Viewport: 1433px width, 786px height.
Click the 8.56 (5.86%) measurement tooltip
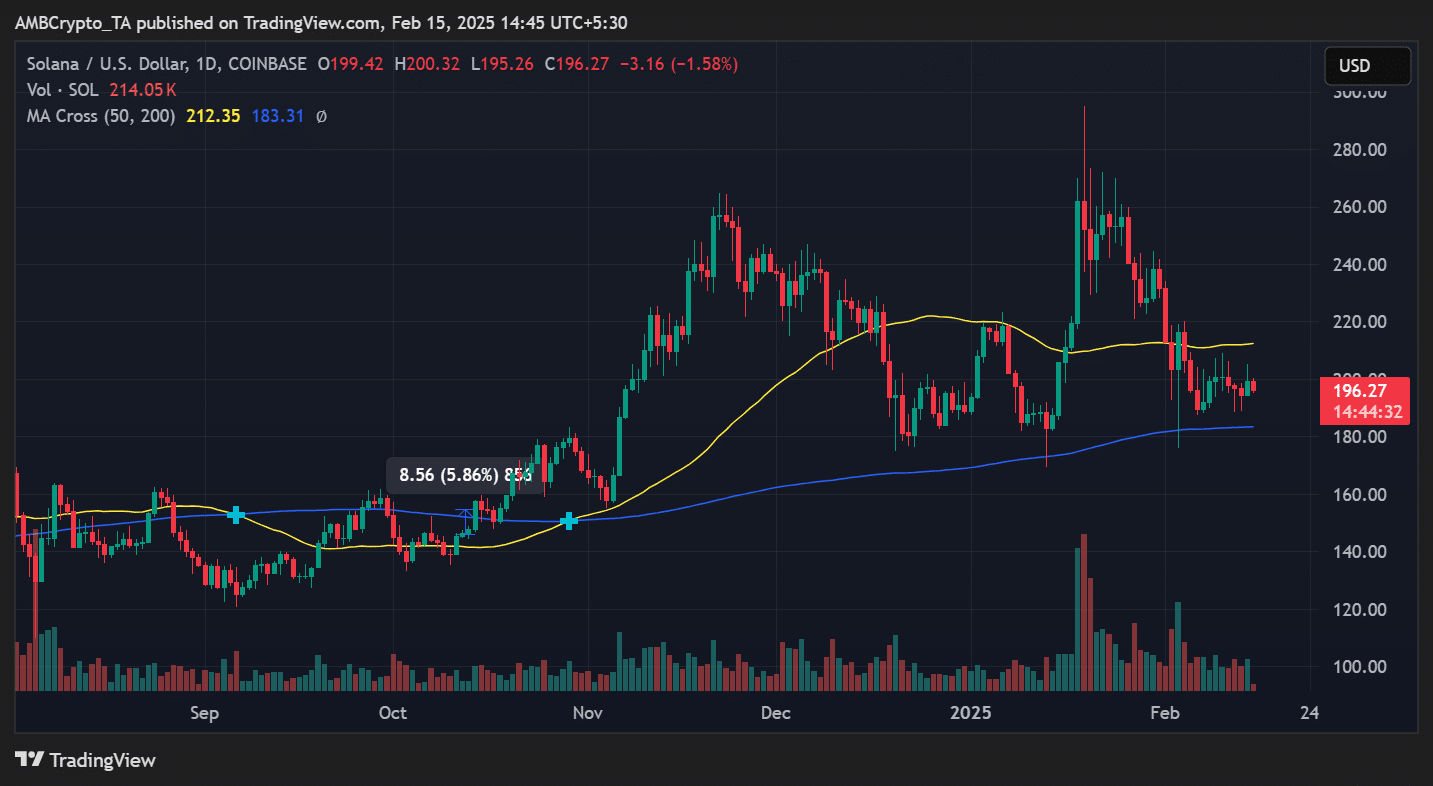tap(464, 476)
